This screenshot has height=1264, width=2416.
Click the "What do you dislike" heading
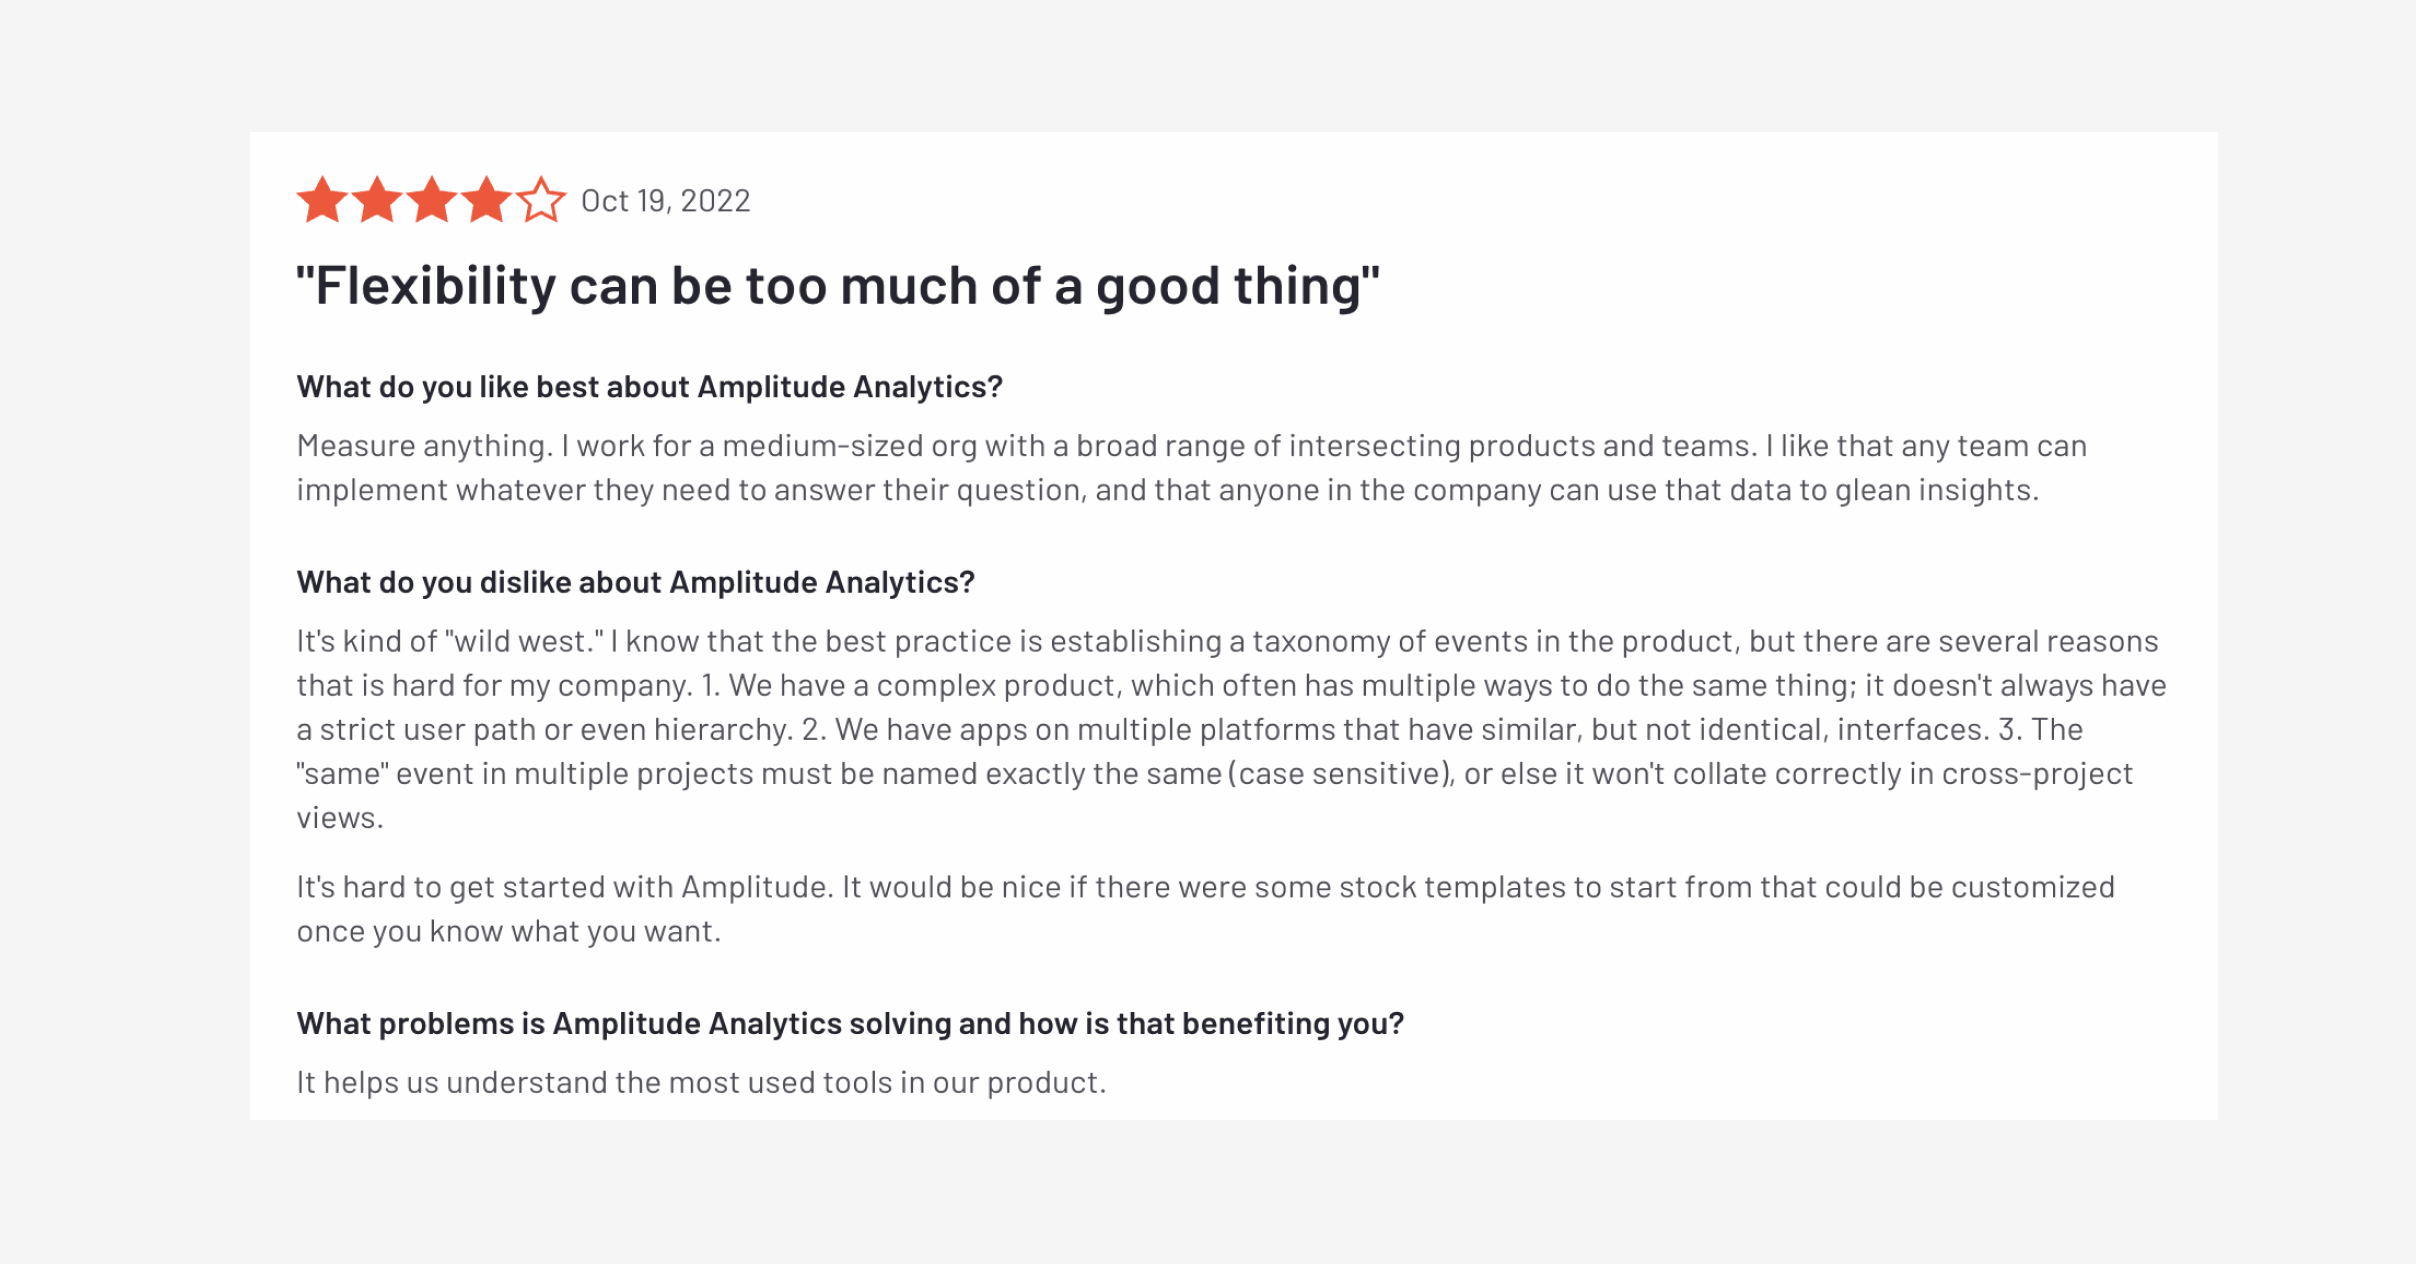(635, 582)
